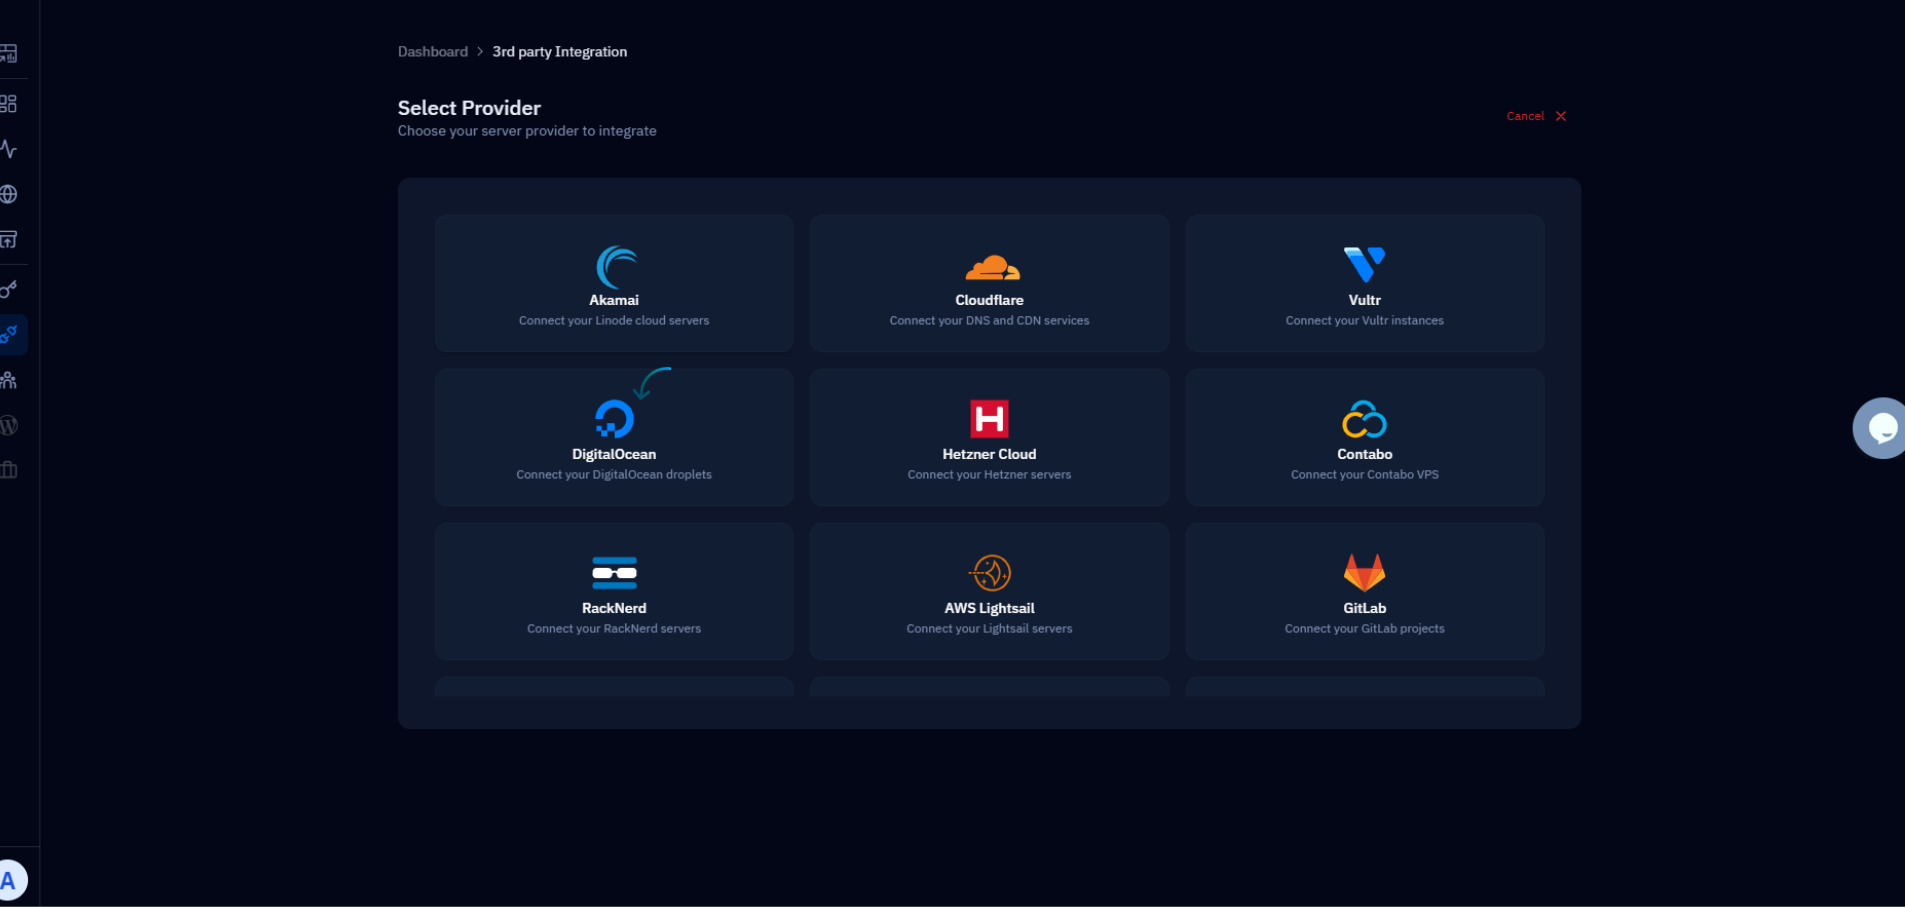
Task: Select the Akamai provider name
Action: tap(614, 300)
